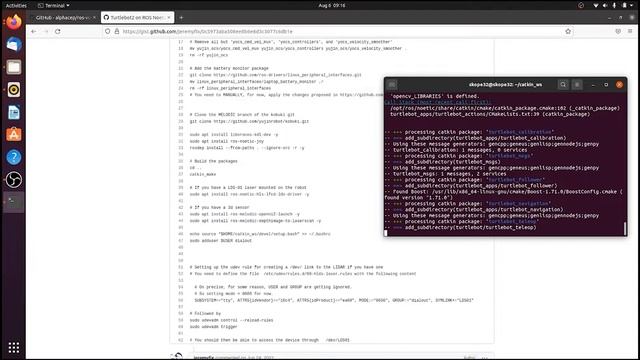Open a new Firefox tab
This screenshot has height=360, width=640.
point(181,18)
